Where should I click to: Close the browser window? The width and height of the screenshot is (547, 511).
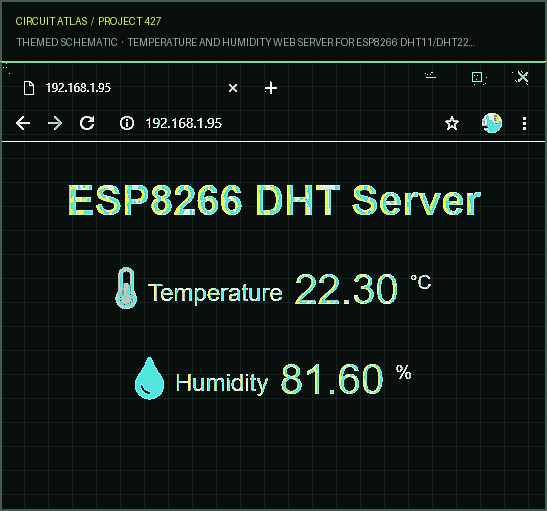(x=523, y=77)
